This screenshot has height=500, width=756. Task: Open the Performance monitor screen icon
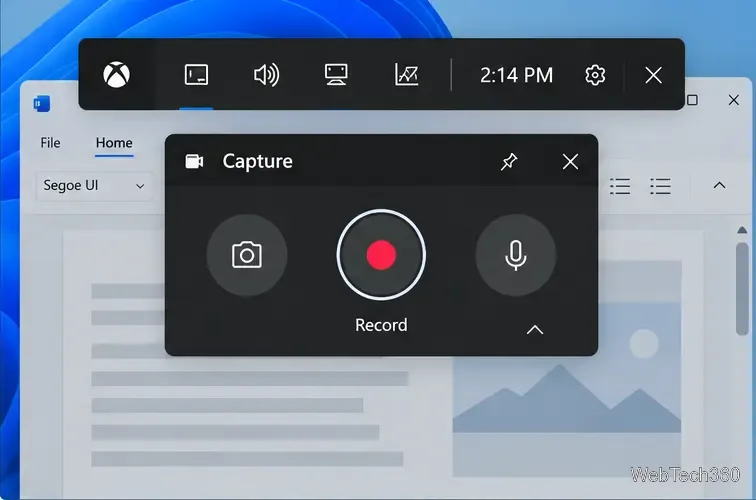[336, 75]
